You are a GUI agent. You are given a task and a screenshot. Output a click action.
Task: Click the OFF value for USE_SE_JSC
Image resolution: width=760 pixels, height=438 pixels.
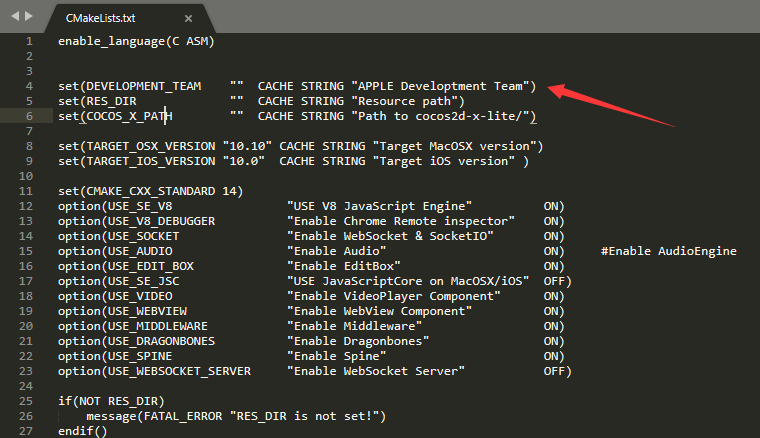click(x=557, y=281)
